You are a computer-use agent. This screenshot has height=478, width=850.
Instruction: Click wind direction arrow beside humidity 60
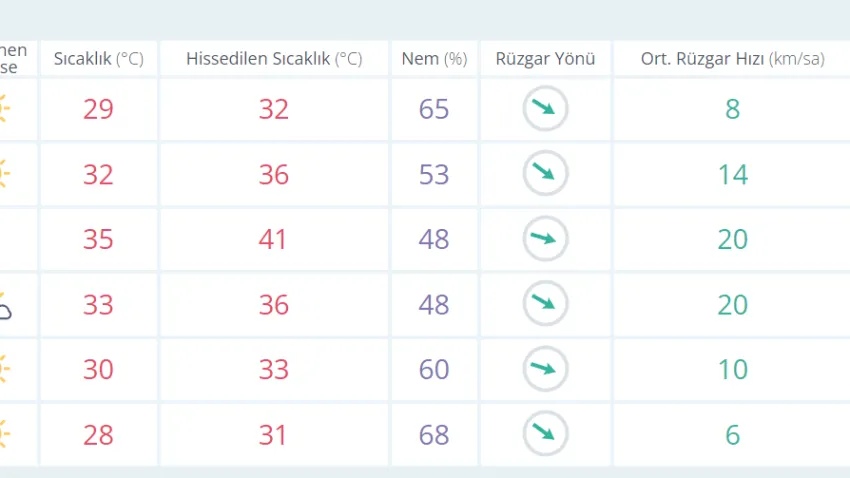[x=545, y=369]
